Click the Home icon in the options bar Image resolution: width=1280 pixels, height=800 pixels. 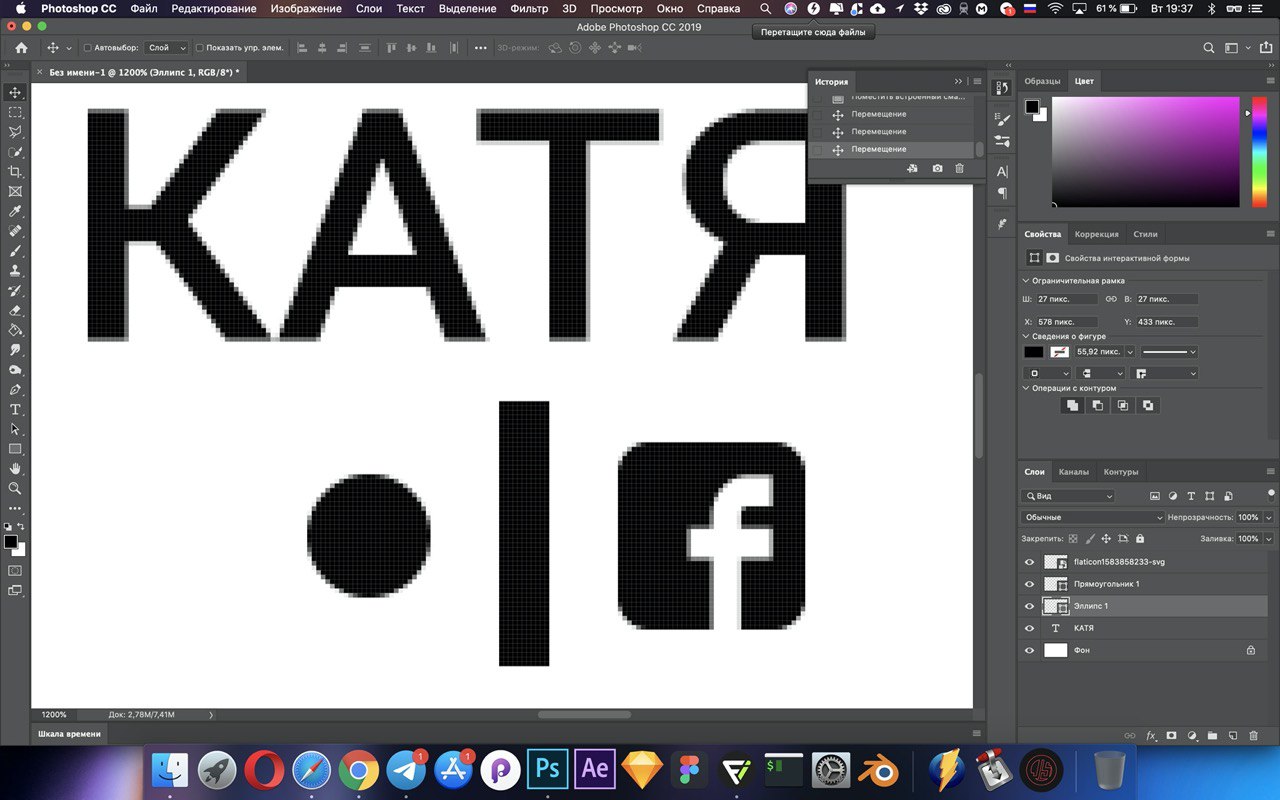tap(21, 48)
